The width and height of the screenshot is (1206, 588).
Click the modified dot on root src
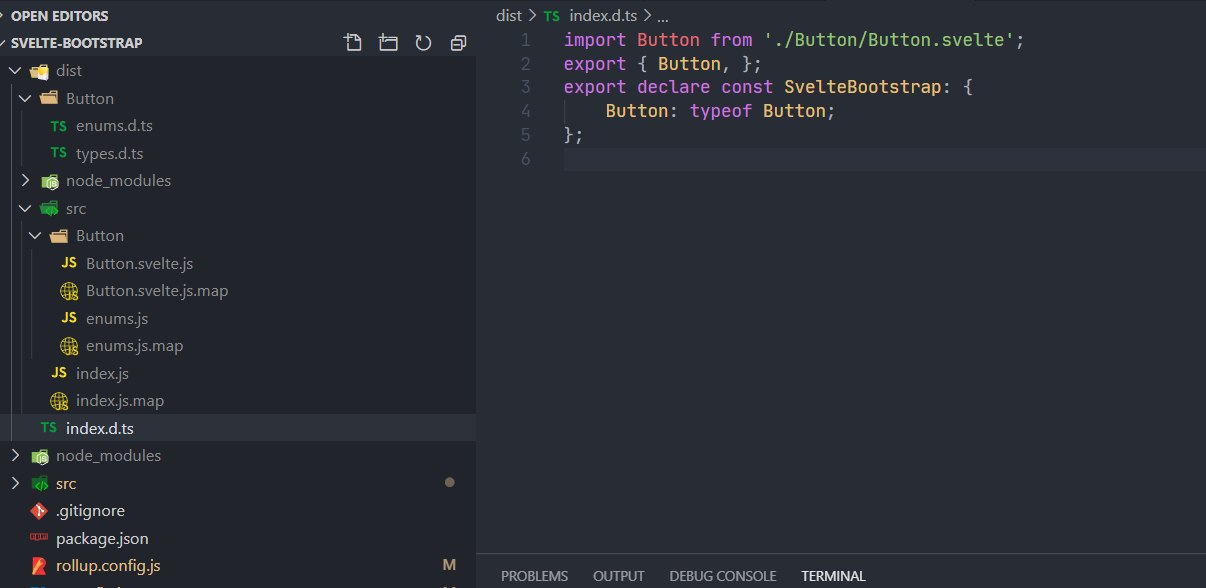[450, 483]
